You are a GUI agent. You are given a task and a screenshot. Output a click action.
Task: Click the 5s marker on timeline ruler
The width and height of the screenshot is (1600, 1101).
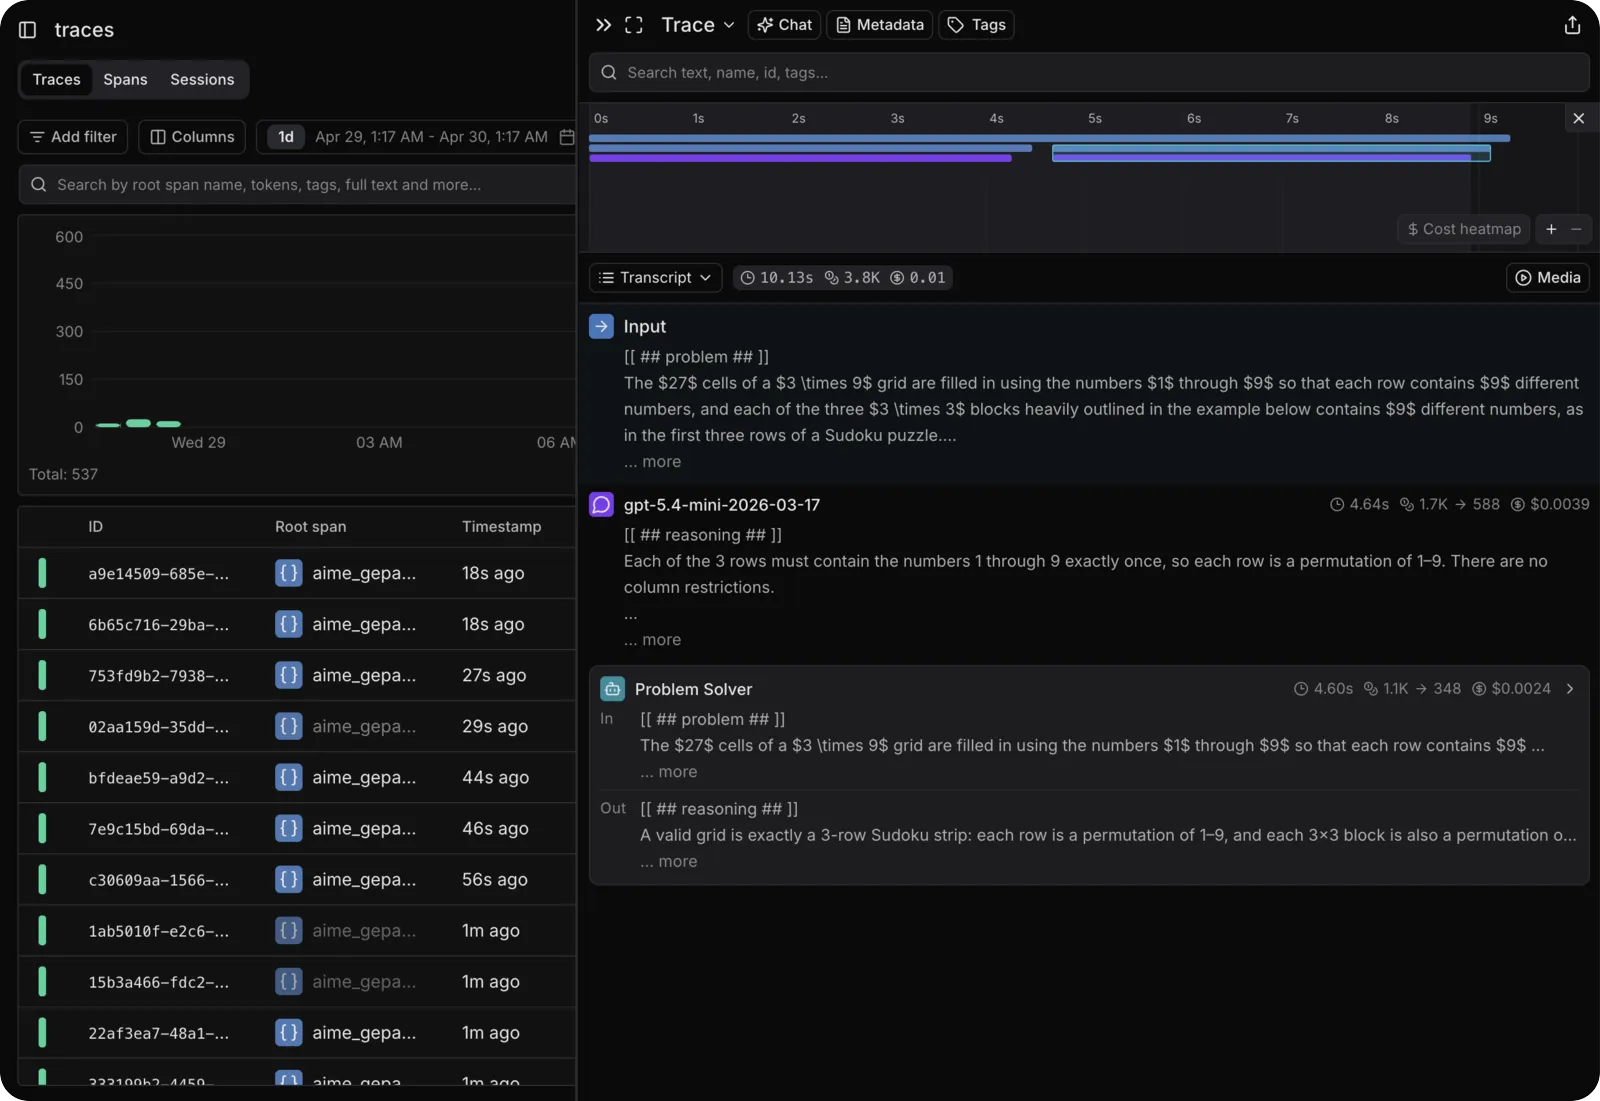click(x=1095, y=118)
